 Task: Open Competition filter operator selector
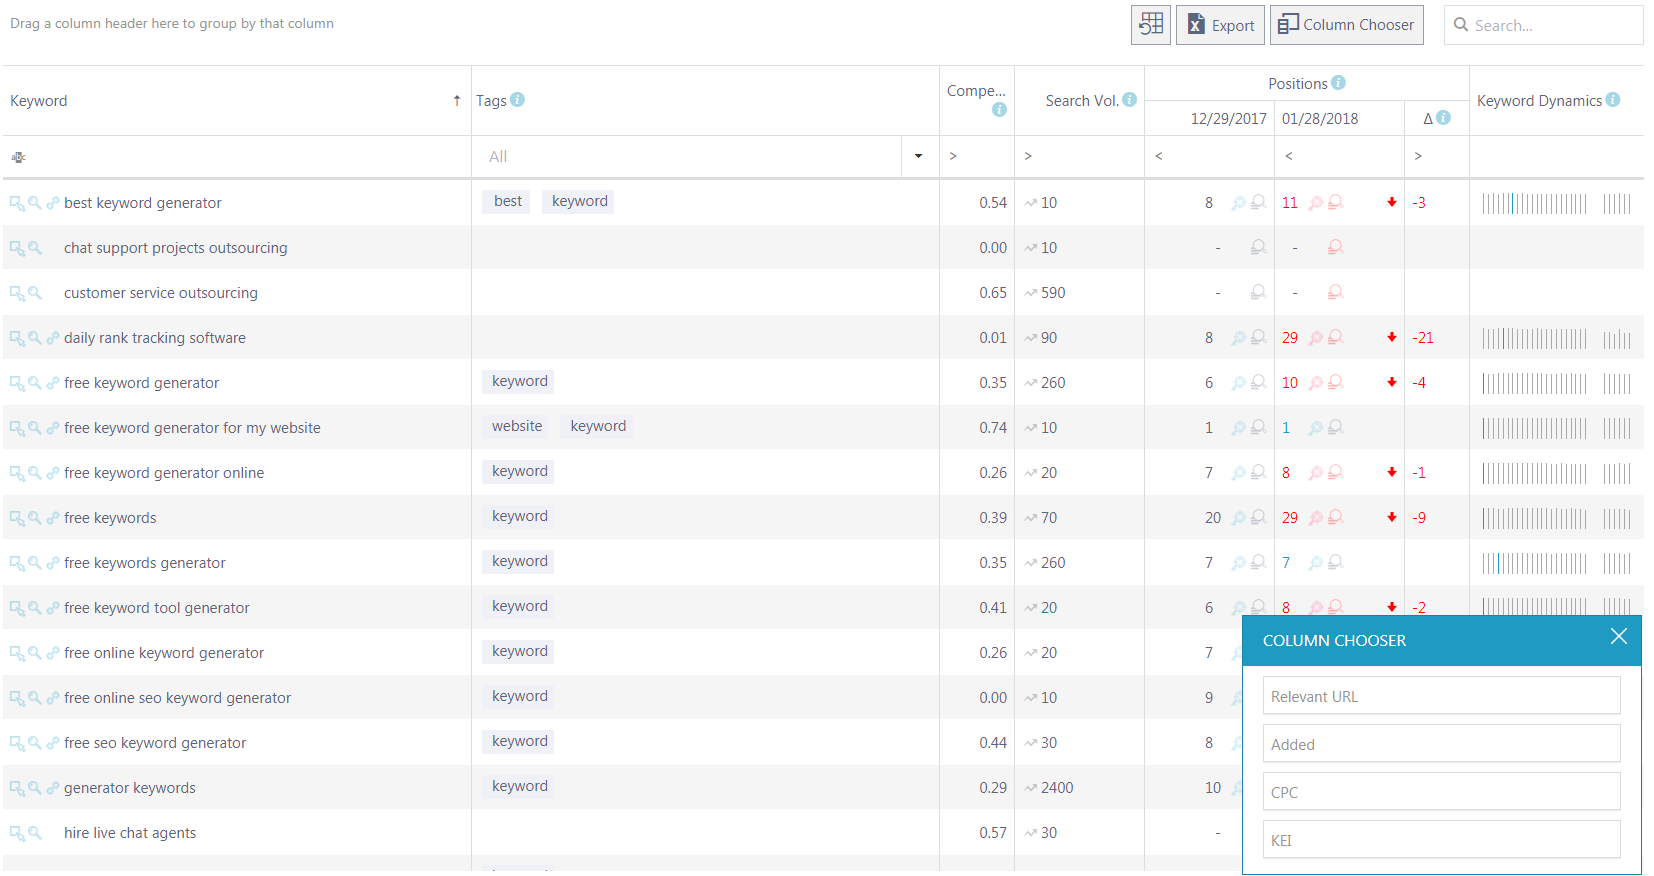953,156
